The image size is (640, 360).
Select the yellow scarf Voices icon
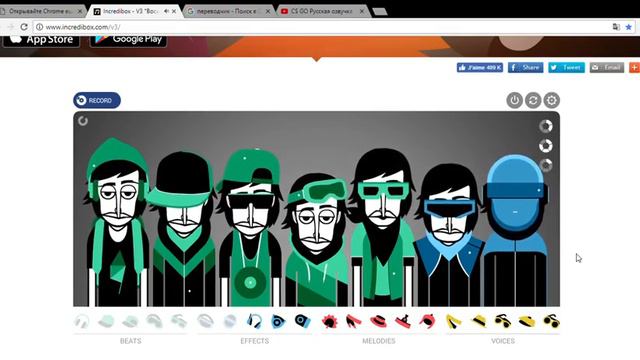coord(453,322)
